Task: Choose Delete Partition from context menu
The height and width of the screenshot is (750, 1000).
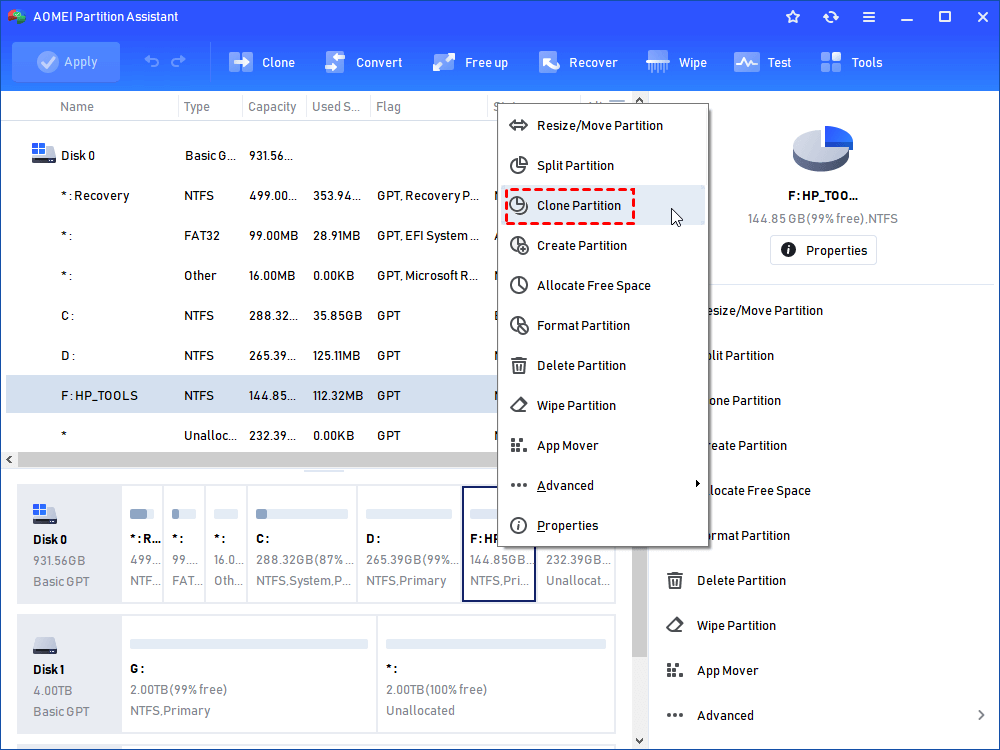Action: tap(603, 365)
